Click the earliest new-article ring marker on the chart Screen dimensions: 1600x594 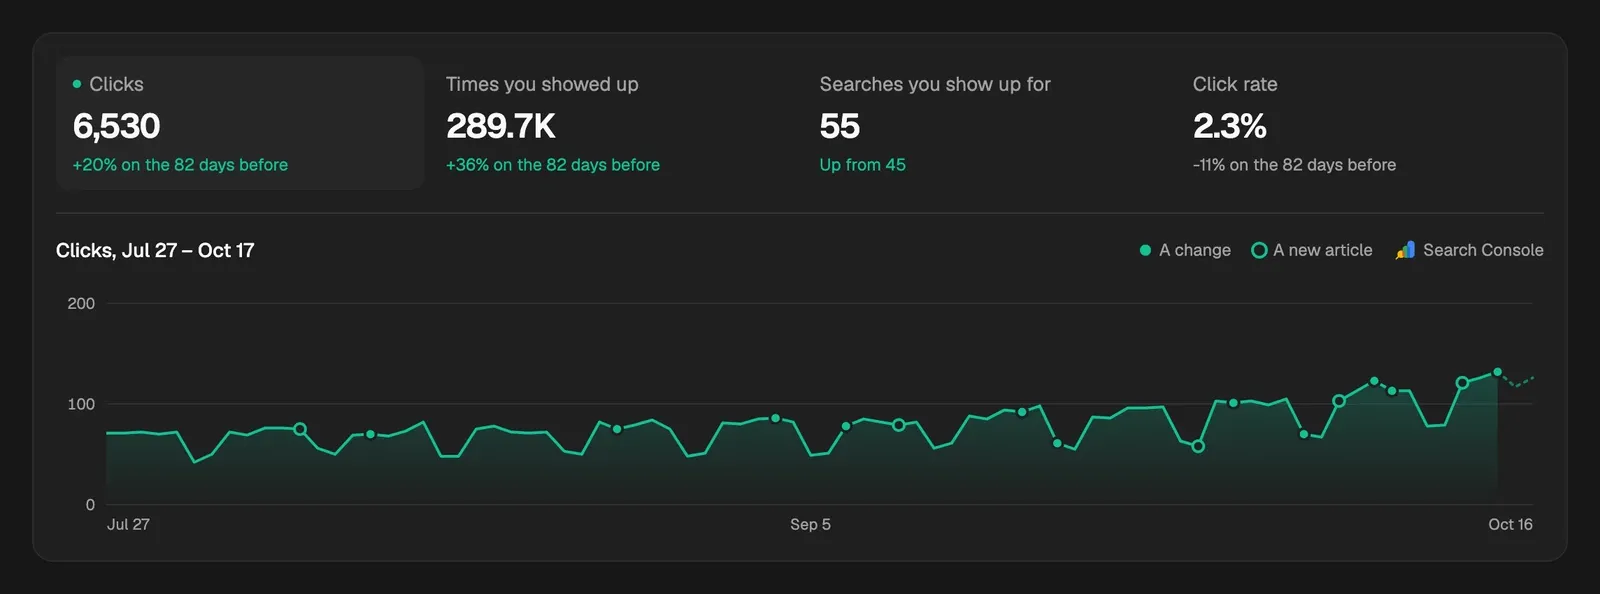coord(300,429)
